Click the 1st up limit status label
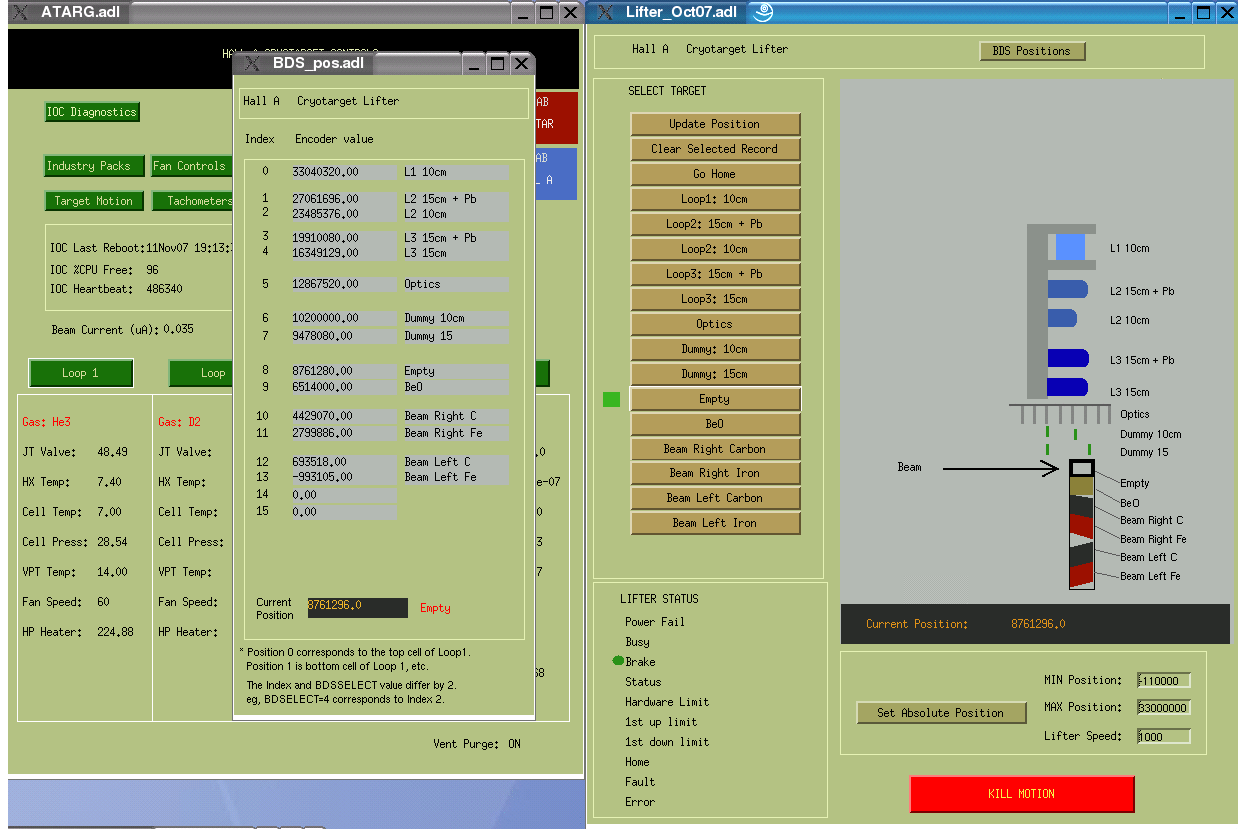 [x=661, y=722]
